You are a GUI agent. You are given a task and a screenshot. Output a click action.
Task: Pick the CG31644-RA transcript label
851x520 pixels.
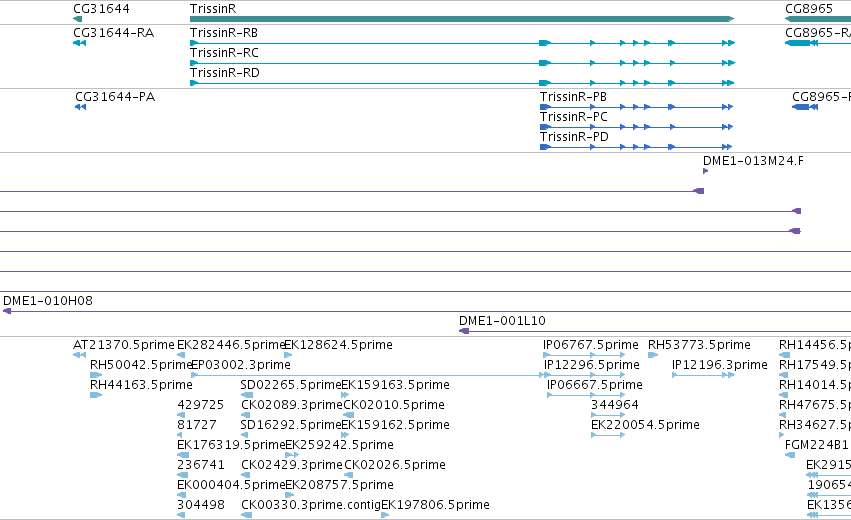coord(113,33)
